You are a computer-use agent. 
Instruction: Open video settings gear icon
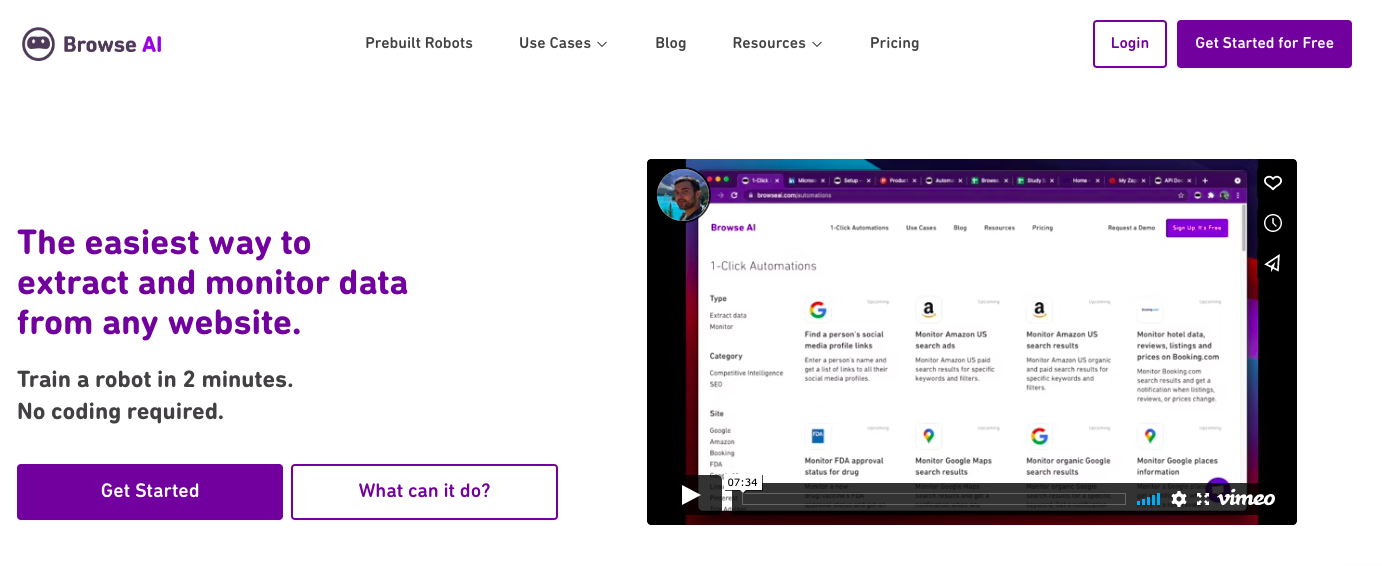[x=1179, y=498]
